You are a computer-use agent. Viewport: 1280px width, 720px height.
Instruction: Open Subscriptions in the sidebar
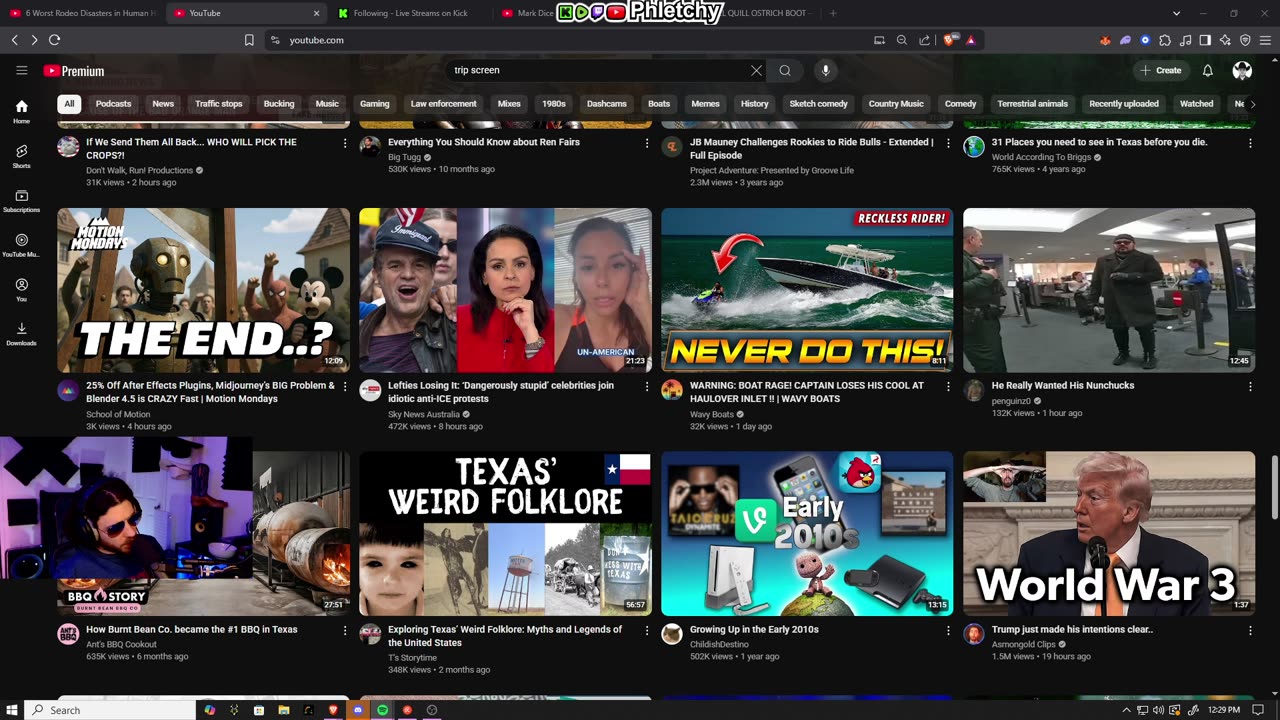point(21,200)
